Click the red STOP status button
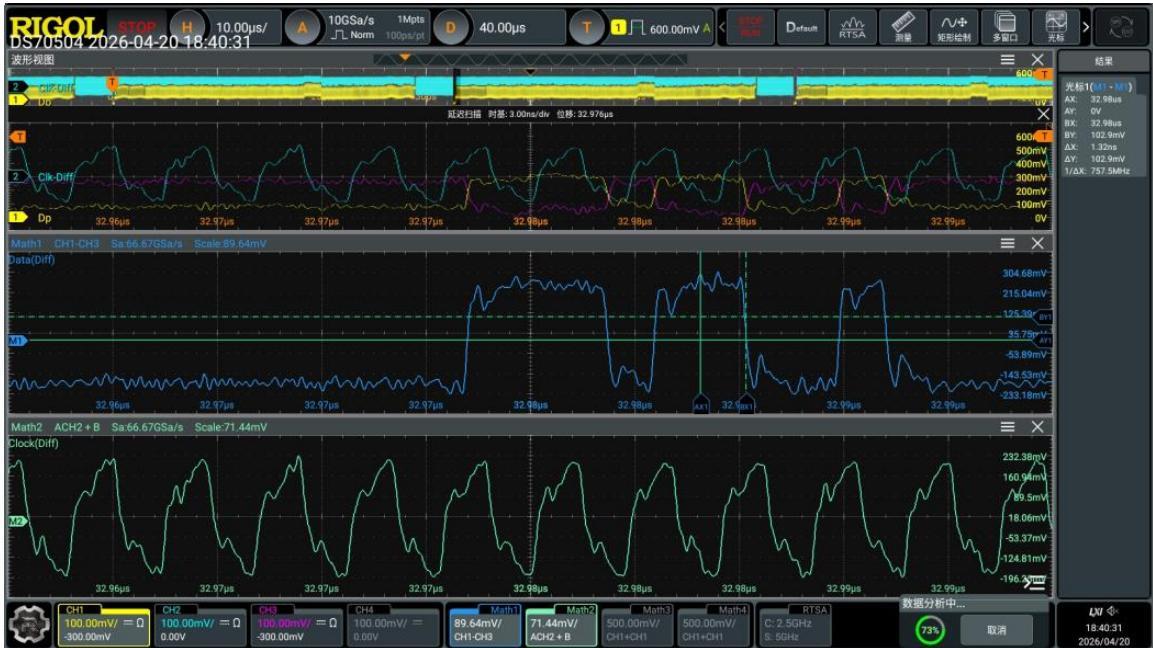The image size is (1153, 648). tap(137, 28)
